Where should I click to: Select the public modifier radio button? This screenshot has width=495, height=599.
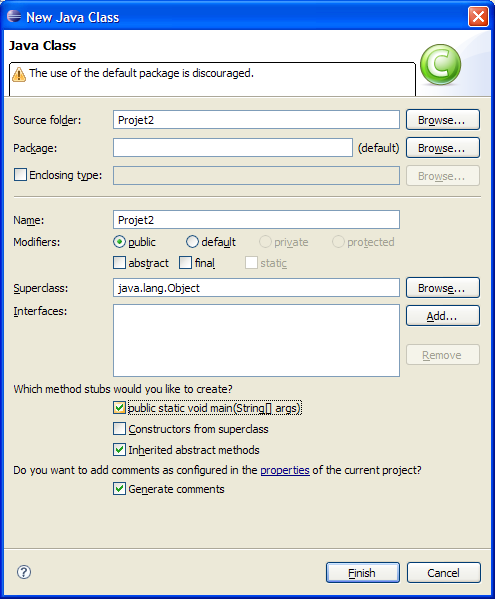coord(119,241)
